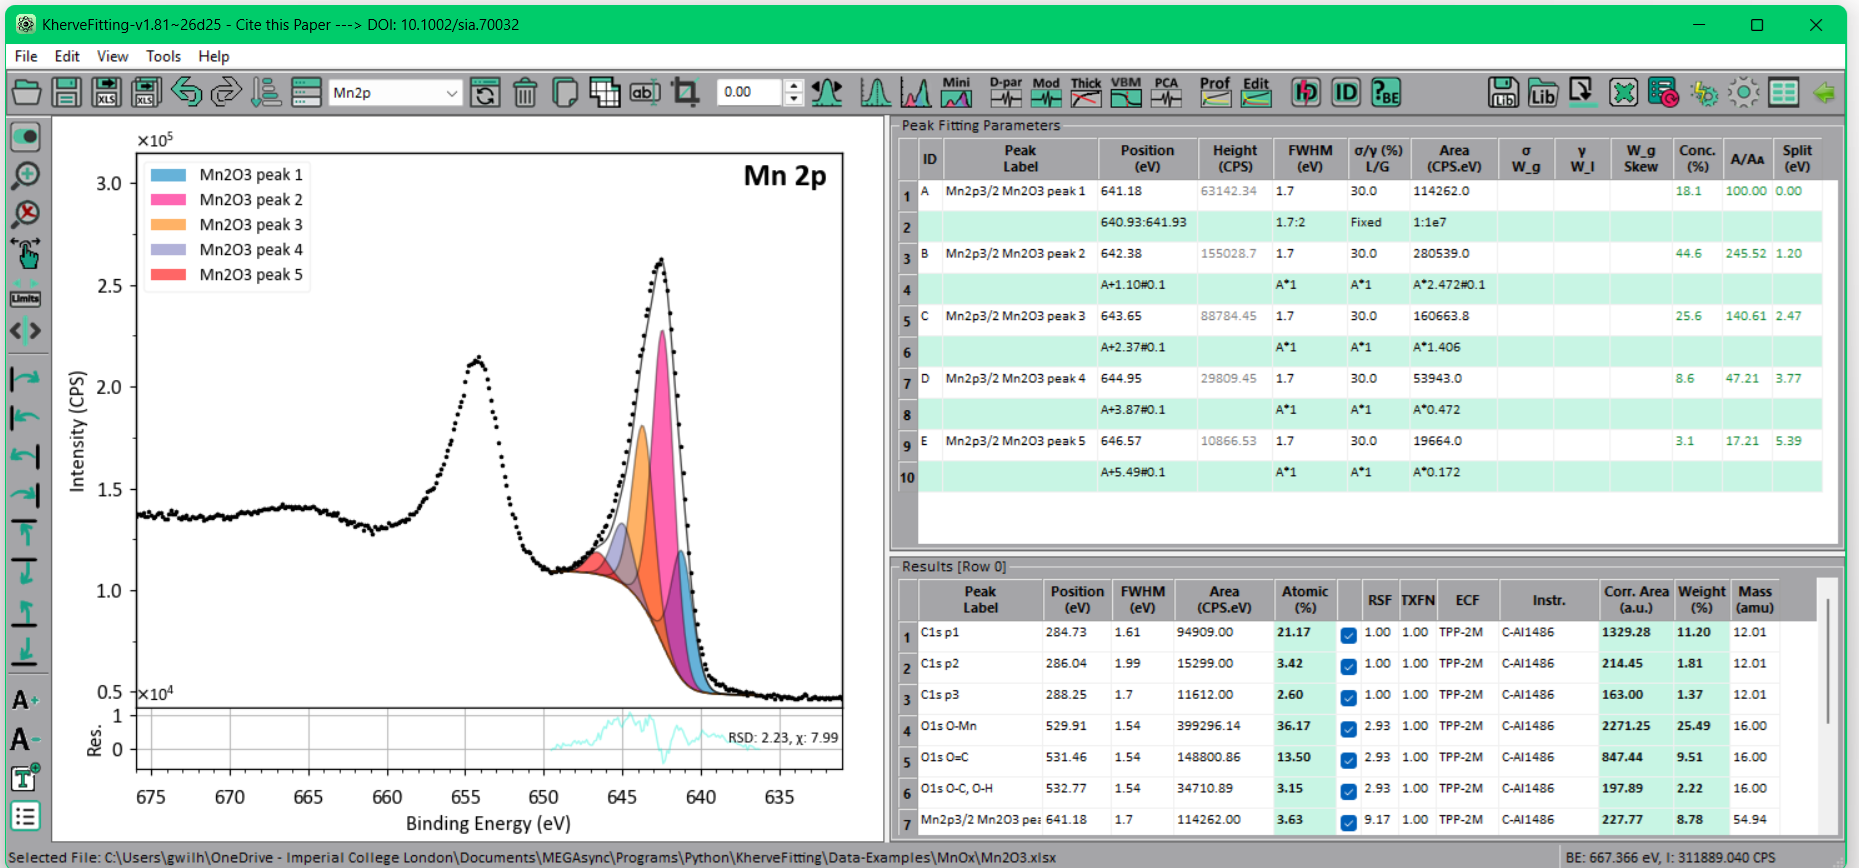Open the Thick thickness tool
The height and width of the screenshot is (868, 1859).
pos(1086,92)
